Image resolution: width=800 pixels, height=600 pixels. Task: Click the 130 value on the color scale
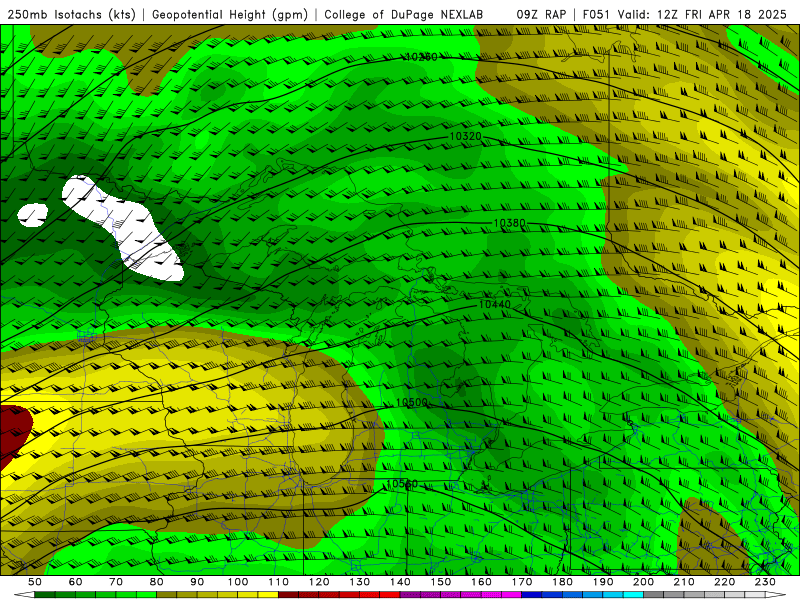pos(360,582)
